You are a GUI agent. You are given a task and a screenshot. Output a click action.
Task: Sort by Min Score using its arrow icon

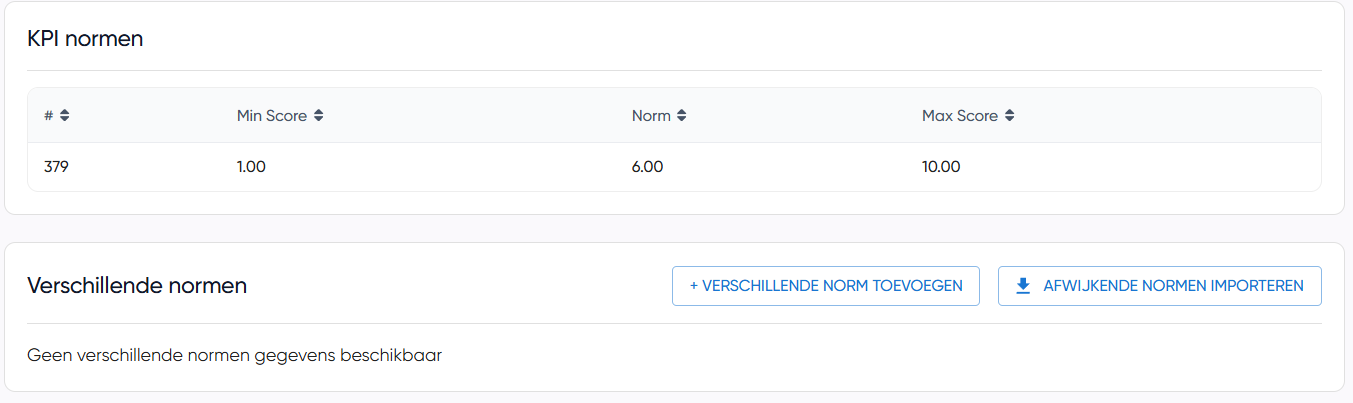pyautogui.click(x=318, y=116)
